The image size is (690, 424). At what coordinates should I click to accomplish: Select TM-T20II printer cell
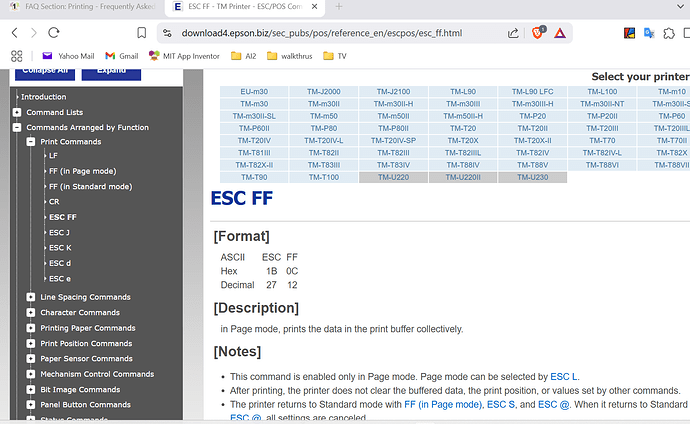[x=532, y=128]
